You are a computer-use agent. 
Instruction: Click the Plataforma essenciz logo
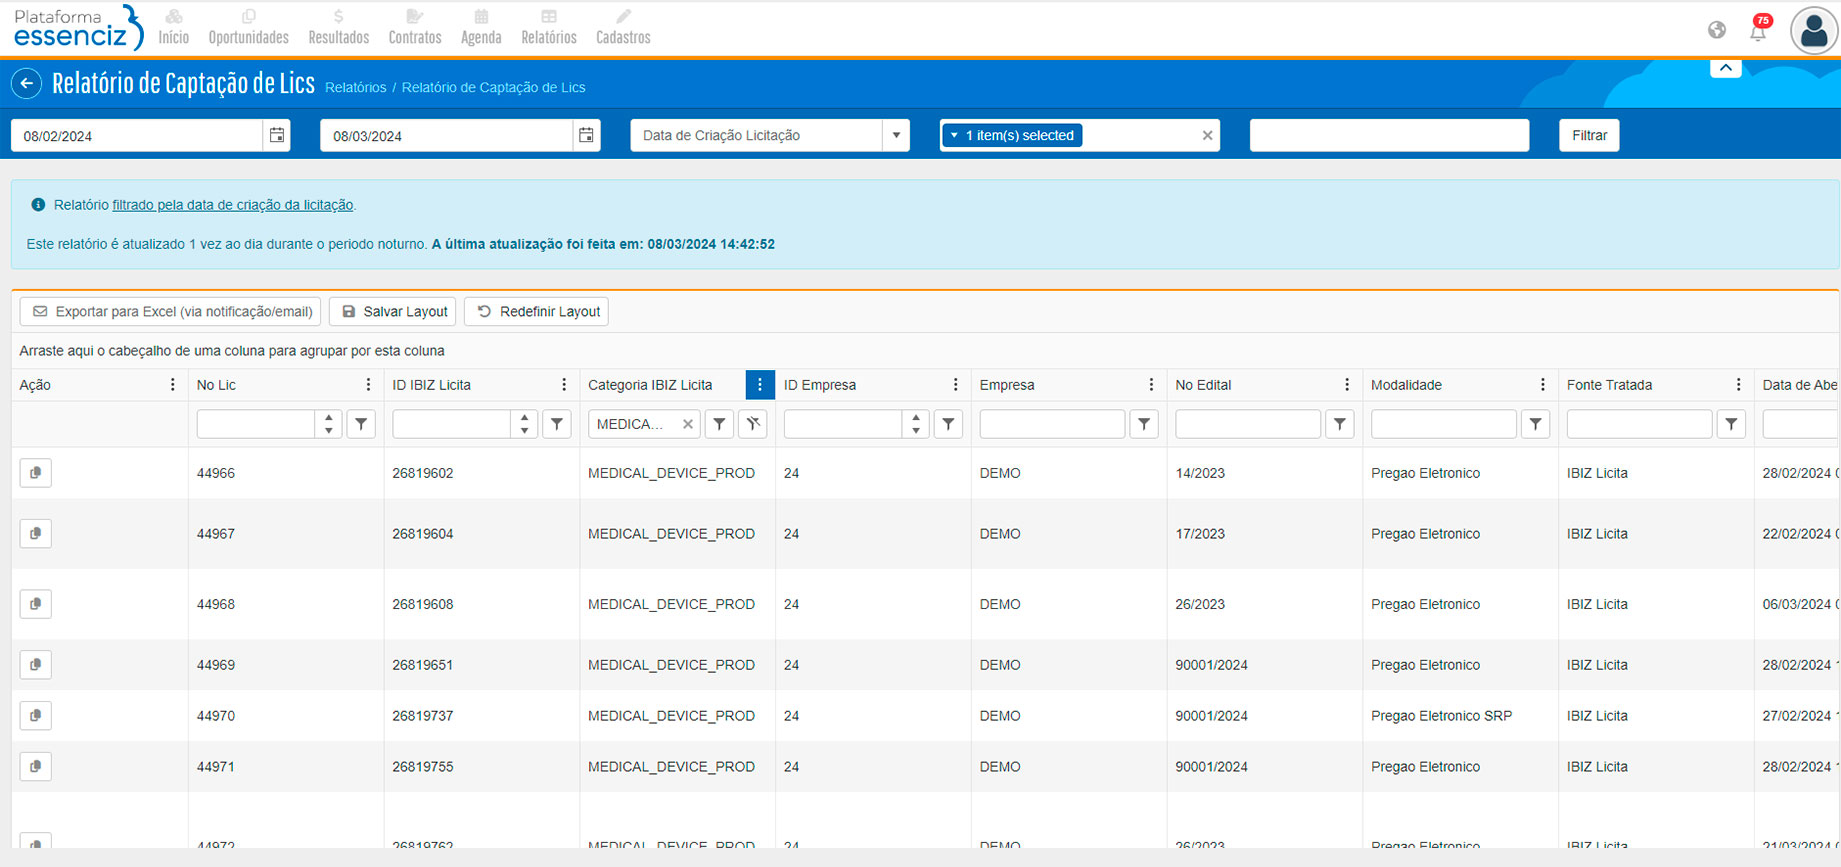78,28
